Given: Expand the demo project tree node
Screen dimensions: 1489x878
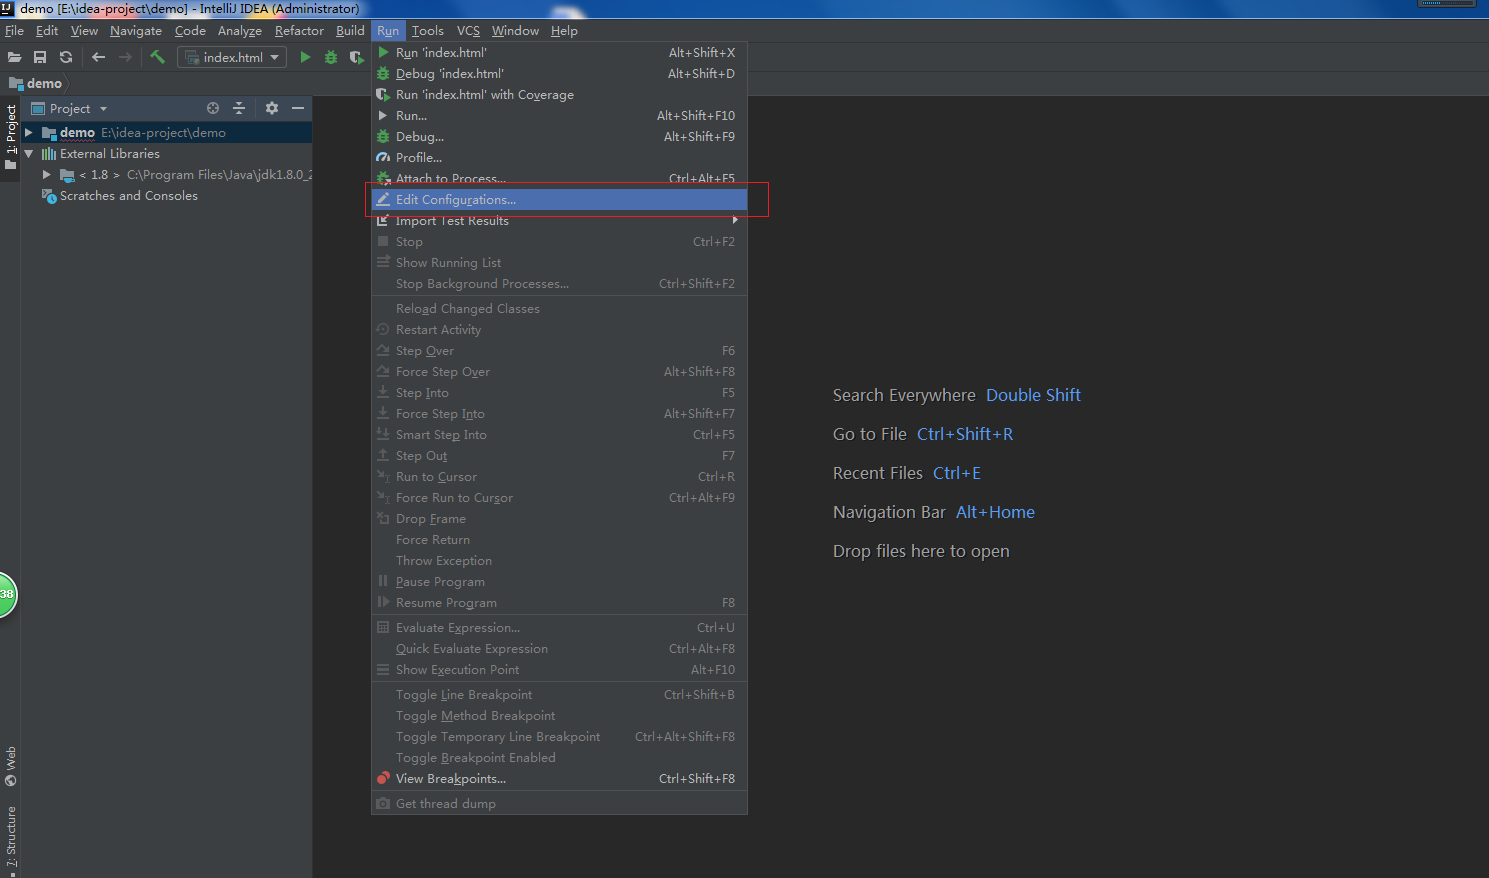Looking at the screenshot, I should tap(29, 132).
